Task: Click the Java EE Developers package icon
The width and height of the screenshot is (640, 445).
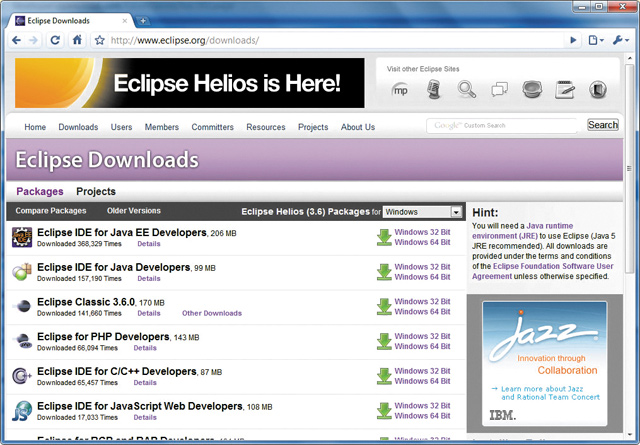Action: tap(22, 237)
